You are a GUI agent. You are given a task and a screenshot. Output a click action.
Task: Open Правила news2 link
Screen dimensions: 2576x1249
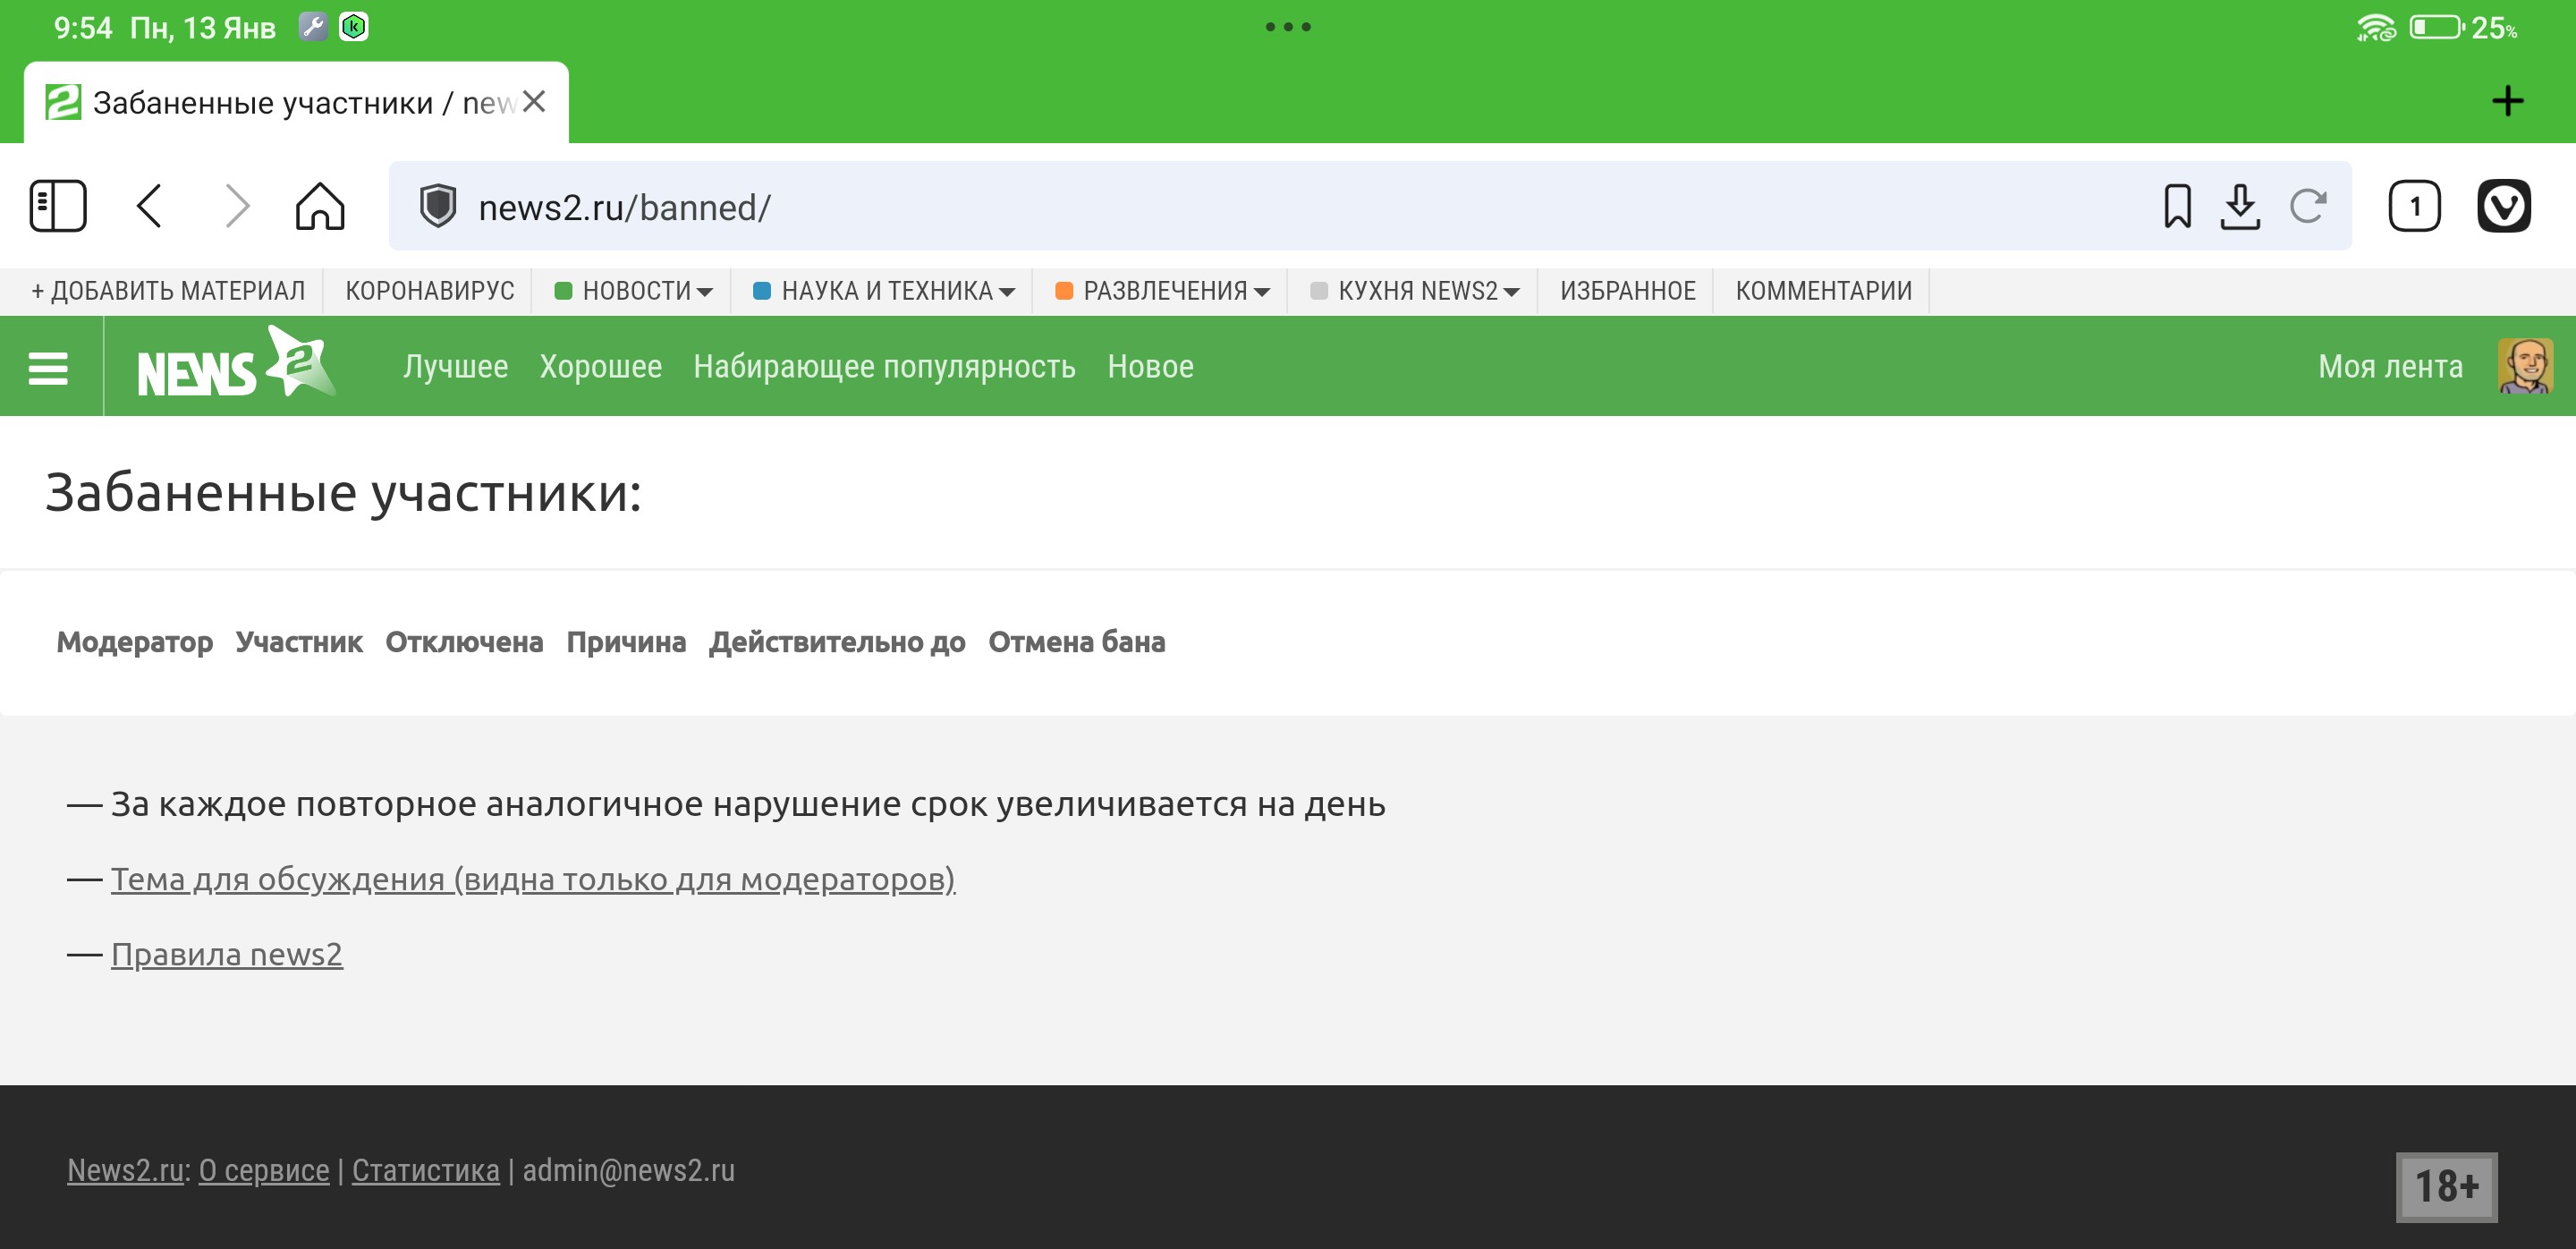coord(227,954)
